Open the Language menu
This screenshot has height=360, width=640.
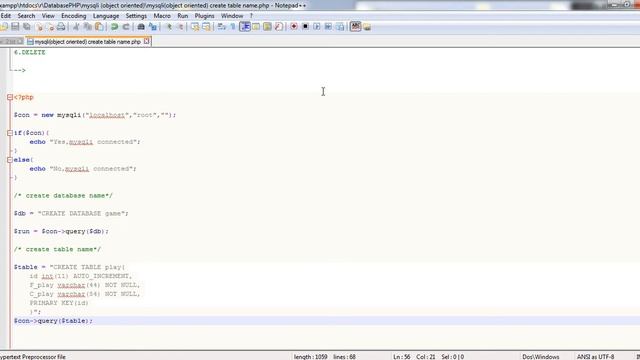[106, 16]
